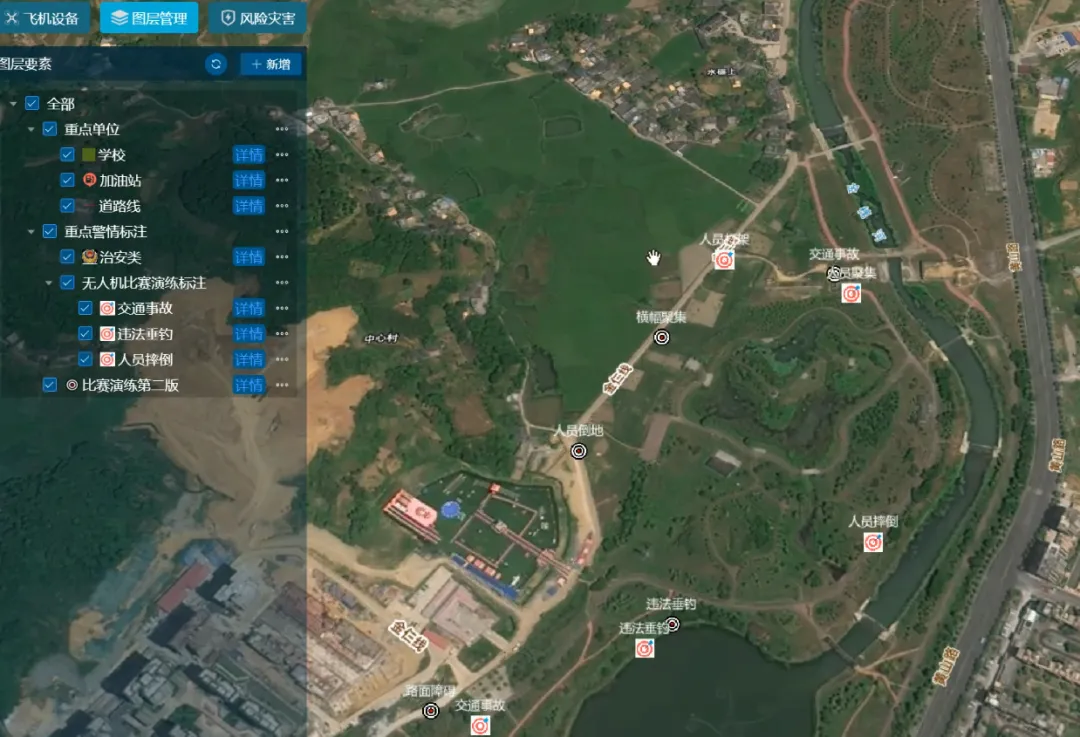Toggle the 交通事故 layer checkbox
Viewport: 1080px width, 737px height.
pos(85,308)
